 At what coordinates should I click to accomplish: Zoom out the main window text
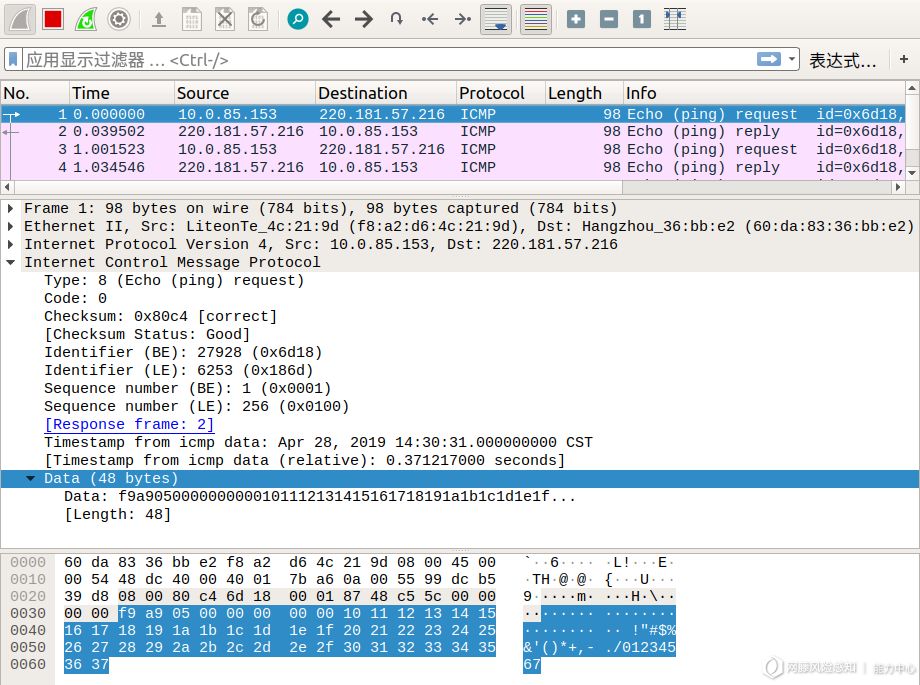(609, 19)
